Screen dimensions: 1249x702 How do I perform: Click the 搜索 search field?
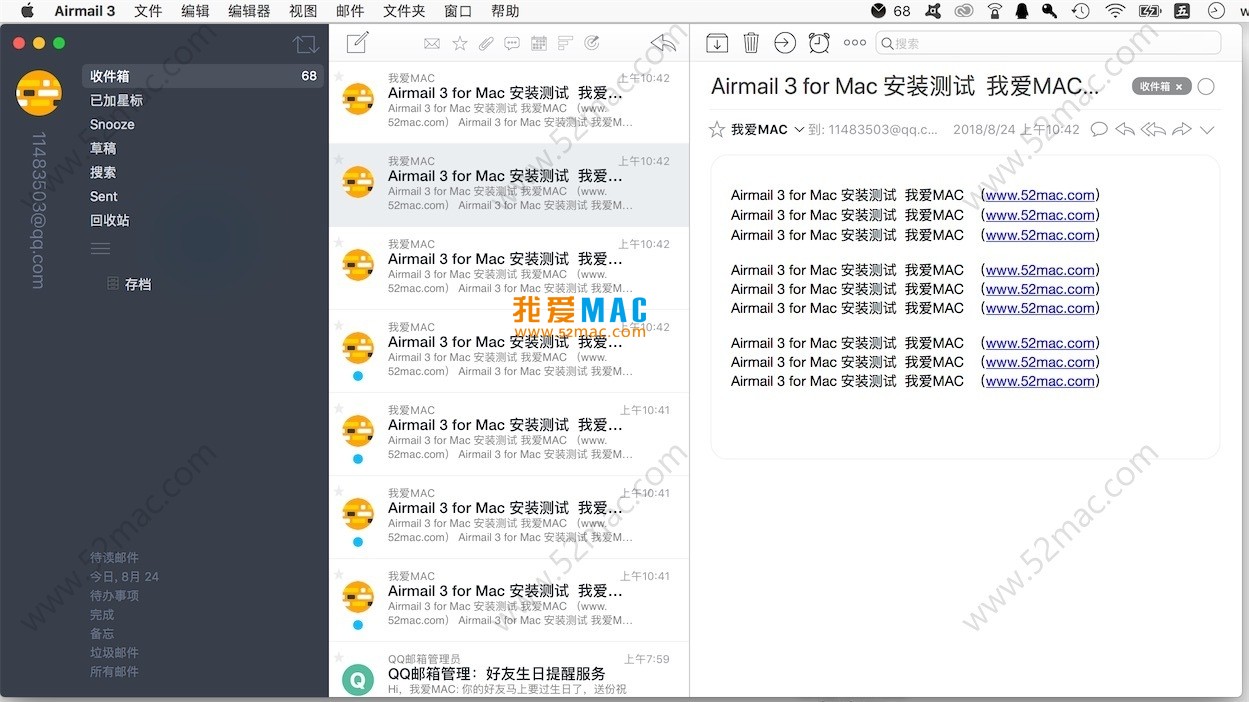point(1050,43)
